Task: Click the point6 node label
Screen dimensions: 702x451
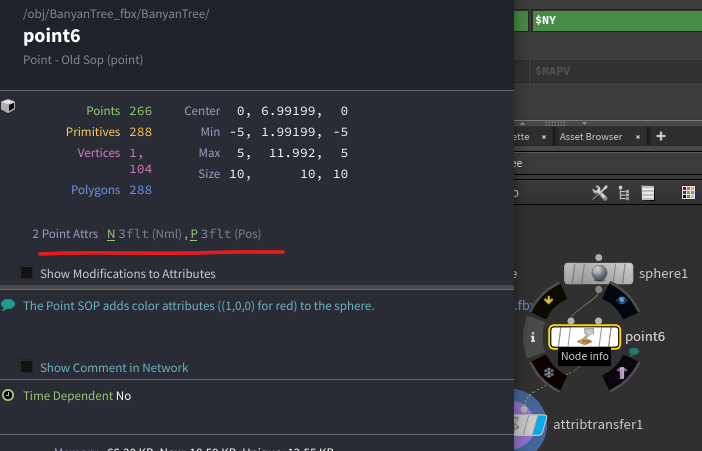Action: pyautogui.click(x=645, y=336)
